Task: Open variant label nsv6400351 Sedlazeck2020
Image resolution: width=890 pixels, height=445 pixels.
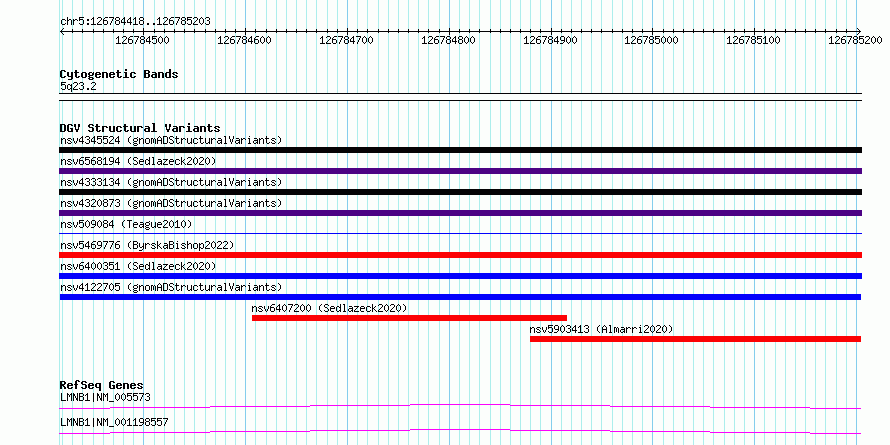Action: click(138, 266)
